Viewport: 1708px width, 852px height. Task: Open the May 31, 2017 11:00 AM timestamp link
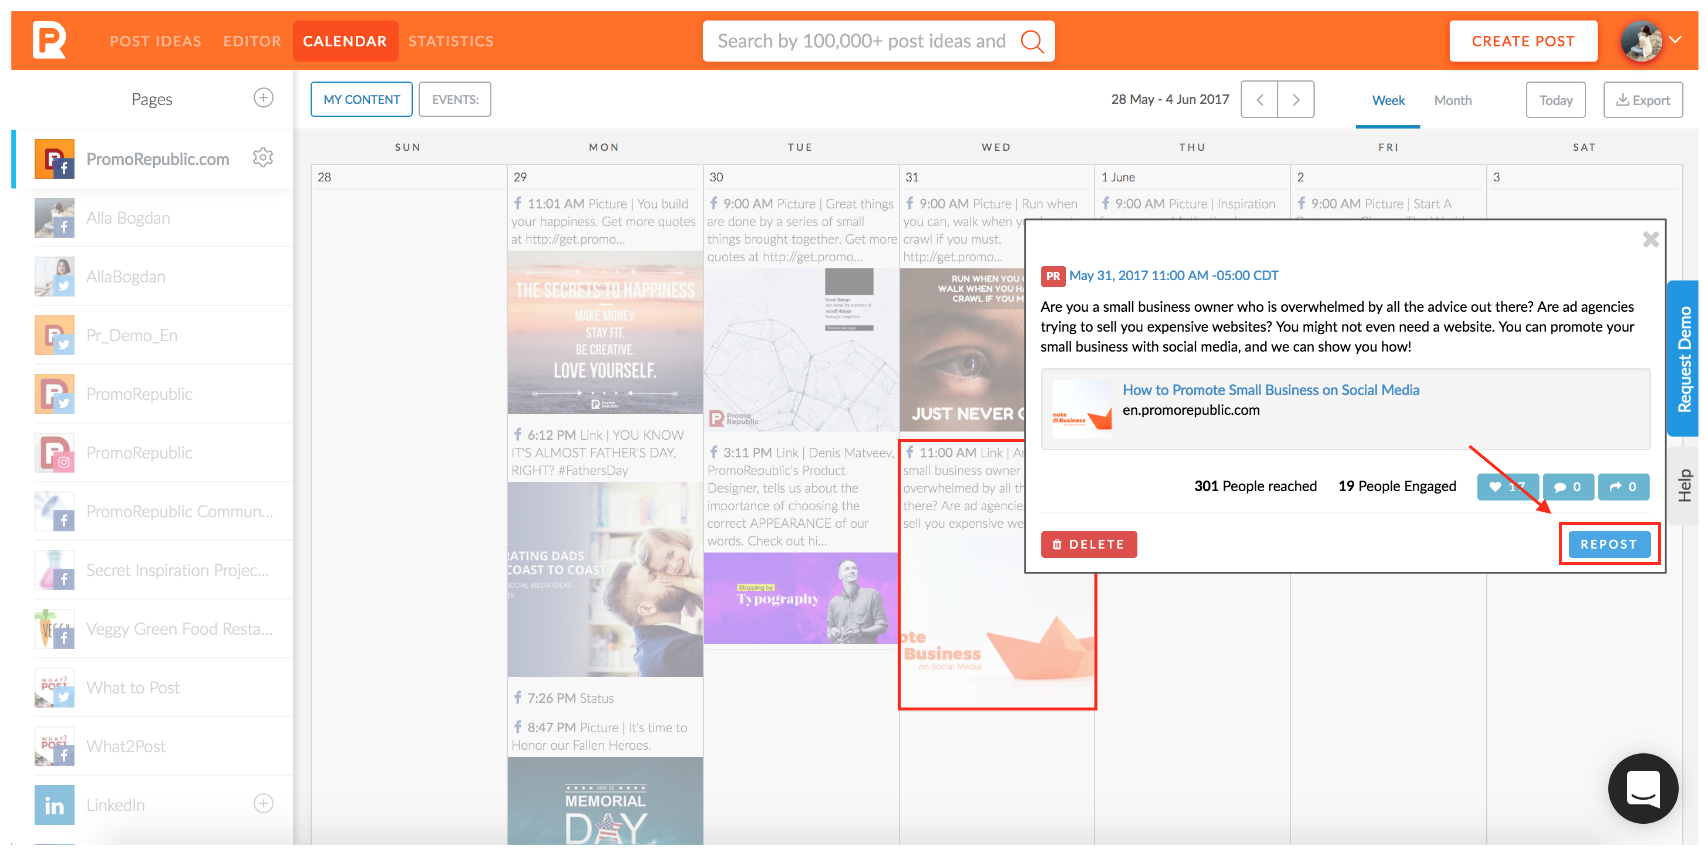[1174, 275]
